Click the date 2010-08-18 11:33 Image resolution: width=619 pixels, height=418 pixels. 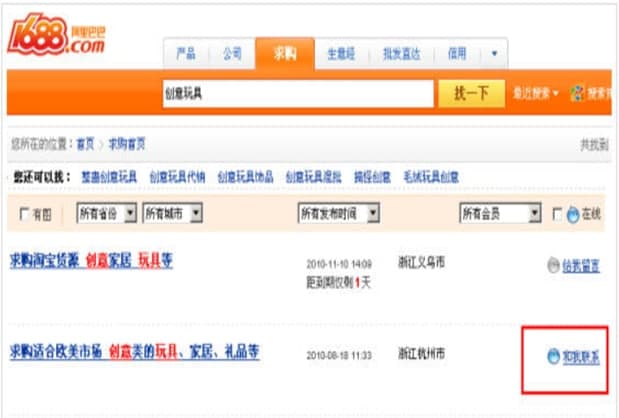pyautogui.click(x=339, y=356)
